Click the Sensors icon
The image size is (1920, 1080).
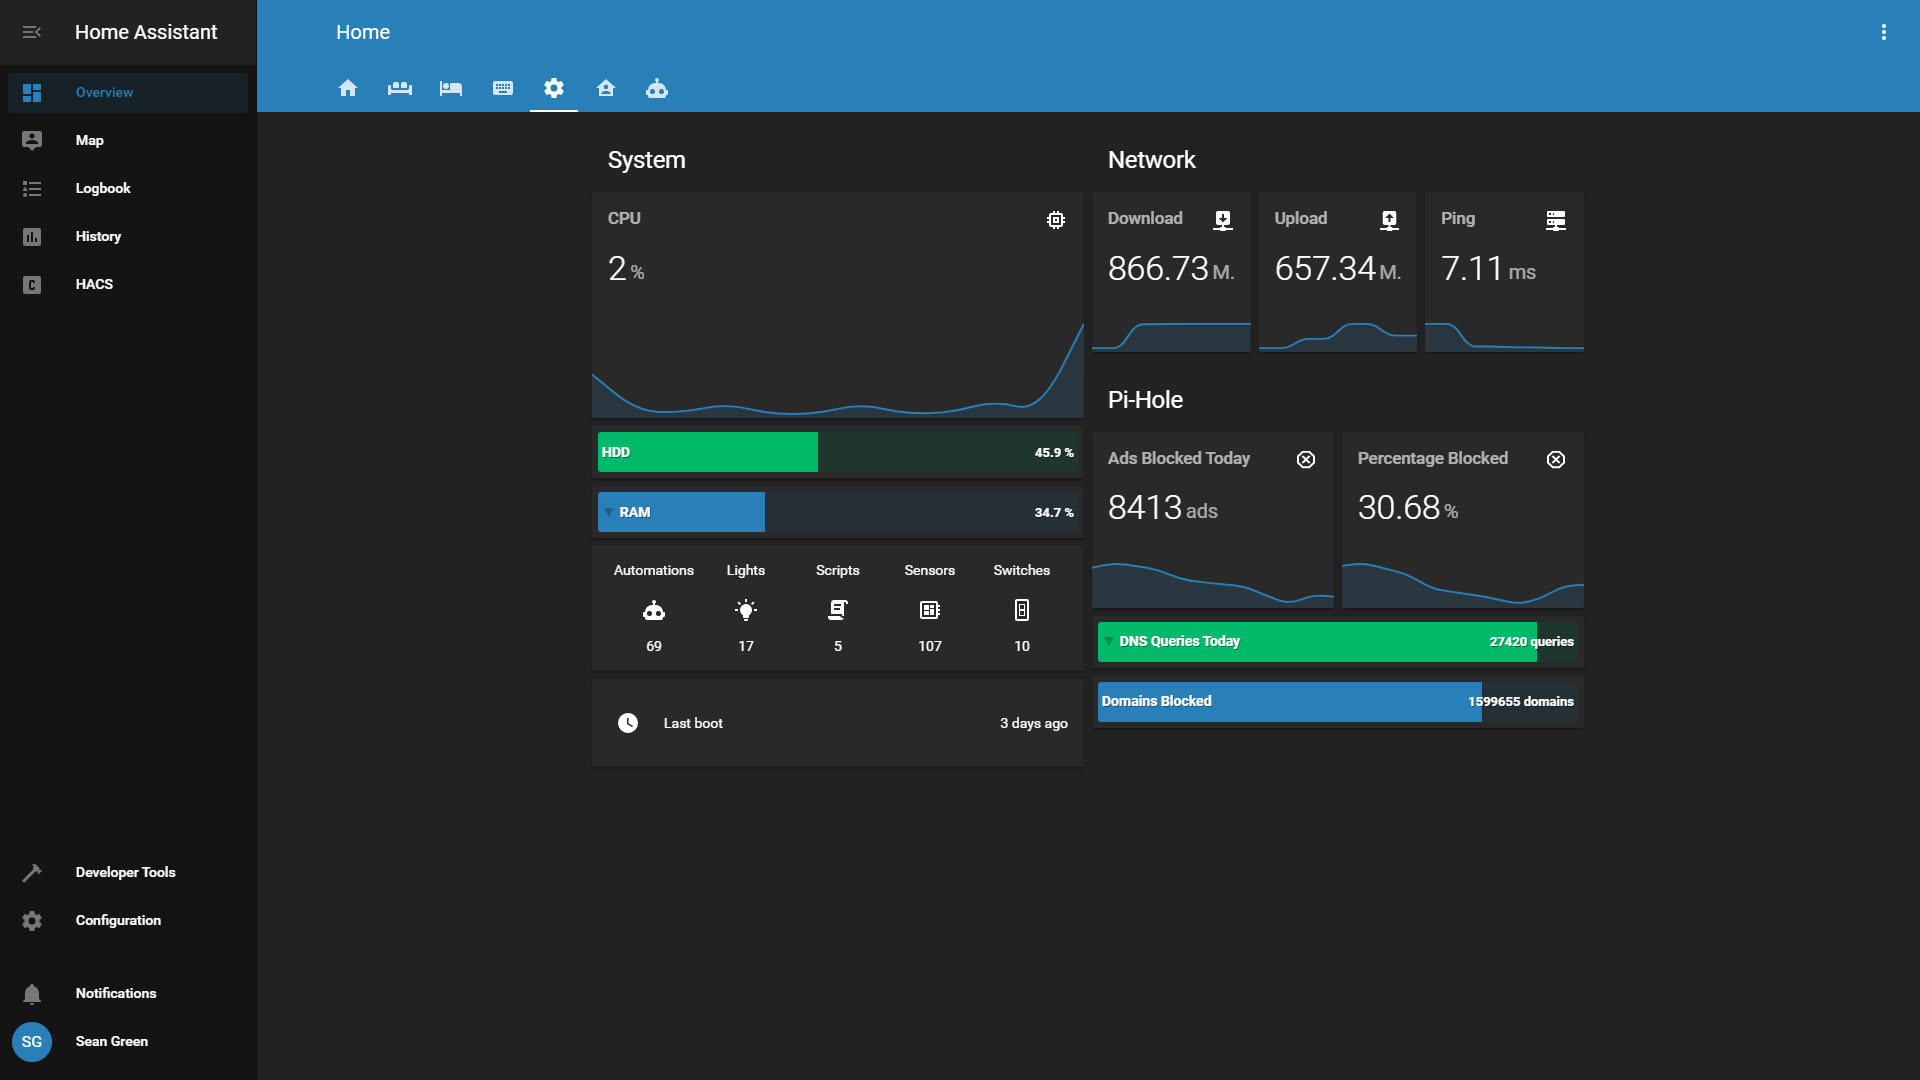tap(930, 610)
